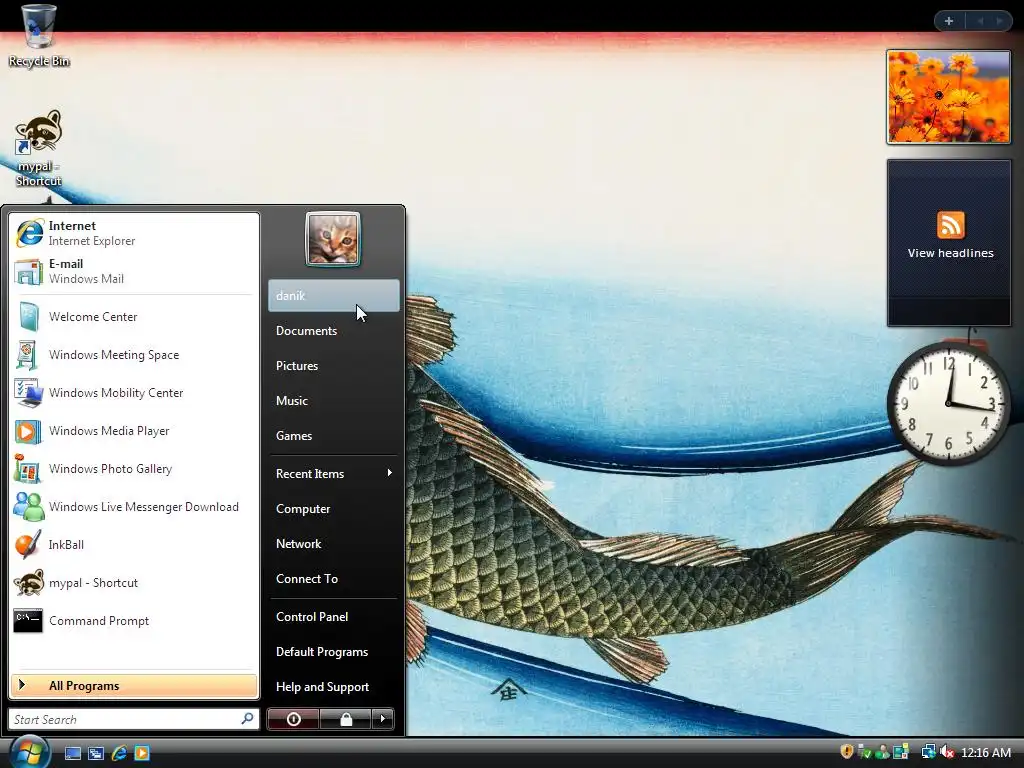Screen dimensions: 1024x768
Task: Open Internet Explorer from Start menu
Action: tap(134, 233)
